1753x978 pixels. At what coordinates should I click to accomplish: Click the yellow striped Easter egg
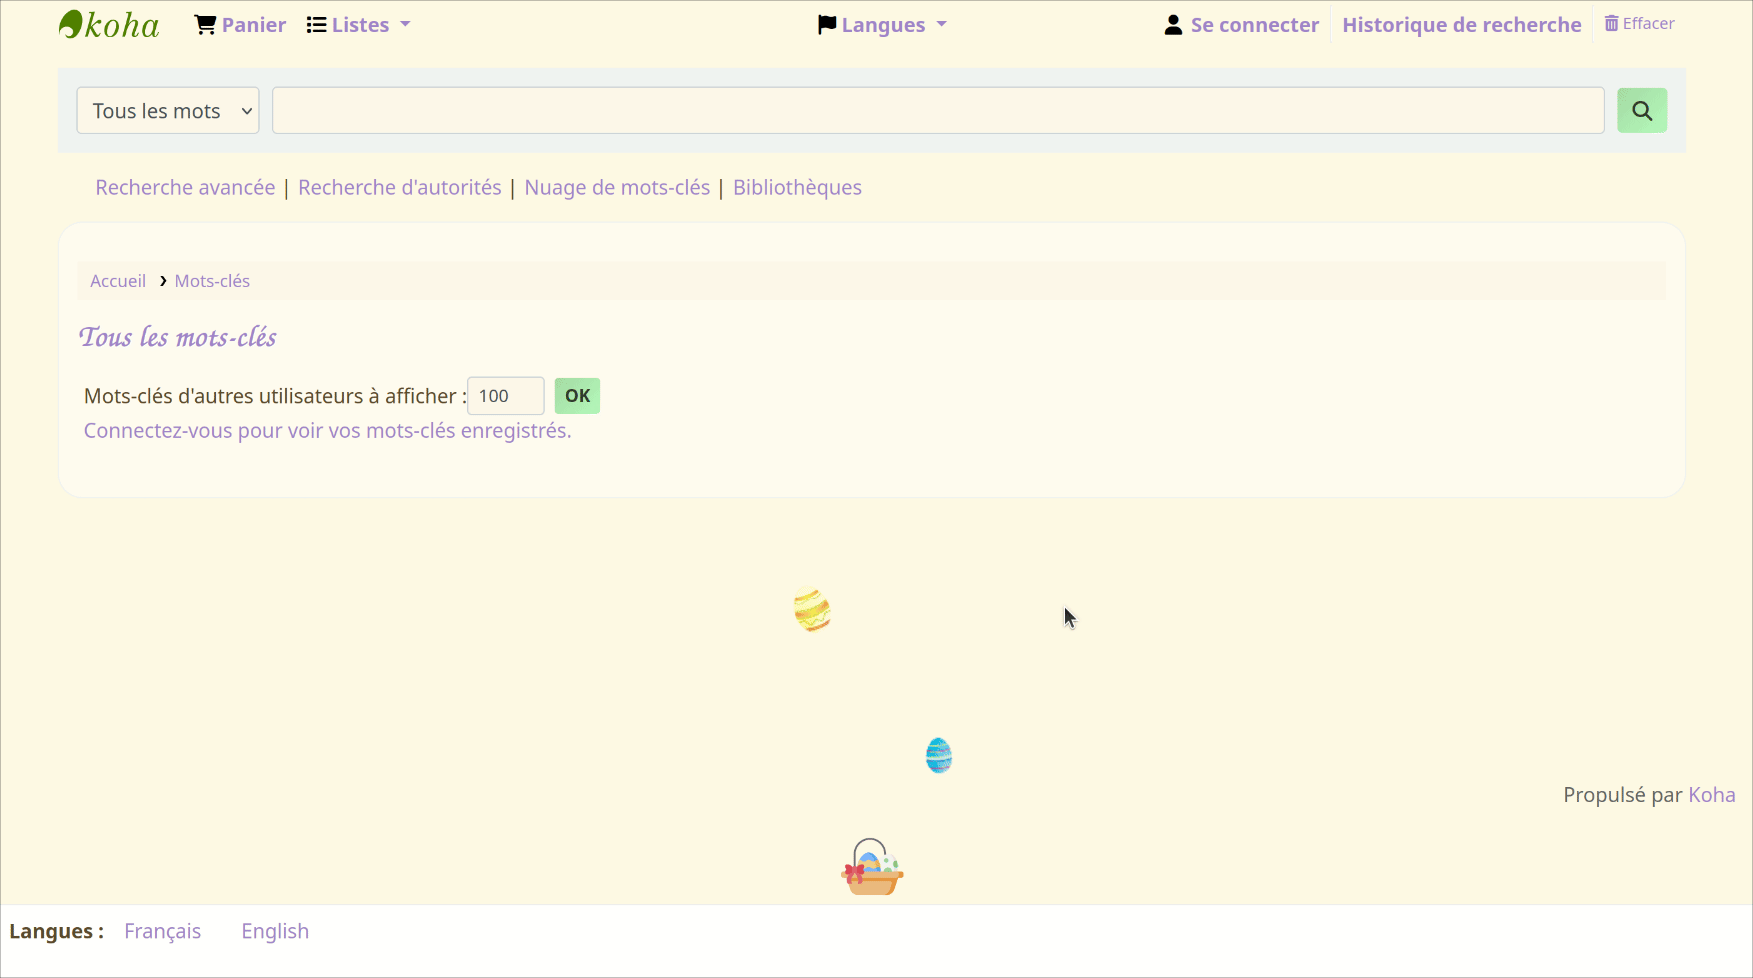click(x=812, y=610)
